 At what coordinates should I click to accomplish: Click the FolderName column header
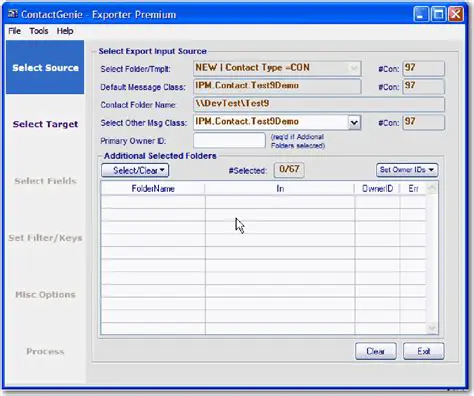(153, 189)
